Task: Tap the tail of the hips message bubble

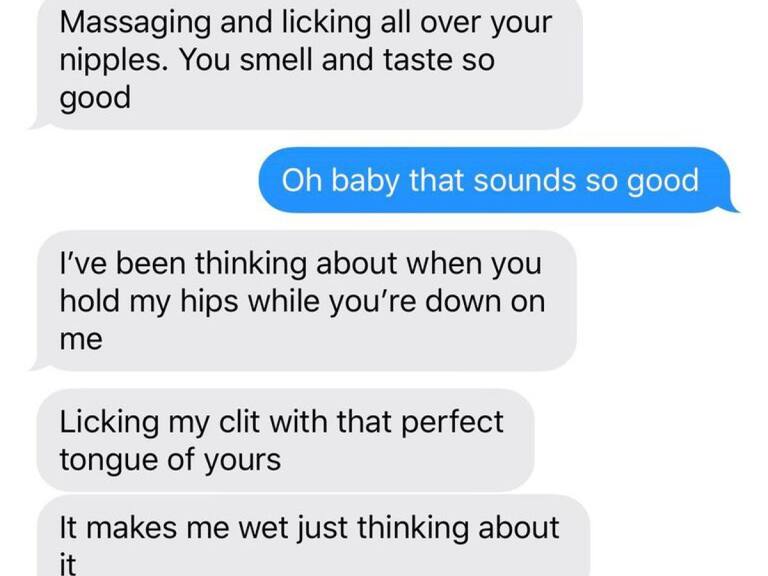Action: pos(37,365)
